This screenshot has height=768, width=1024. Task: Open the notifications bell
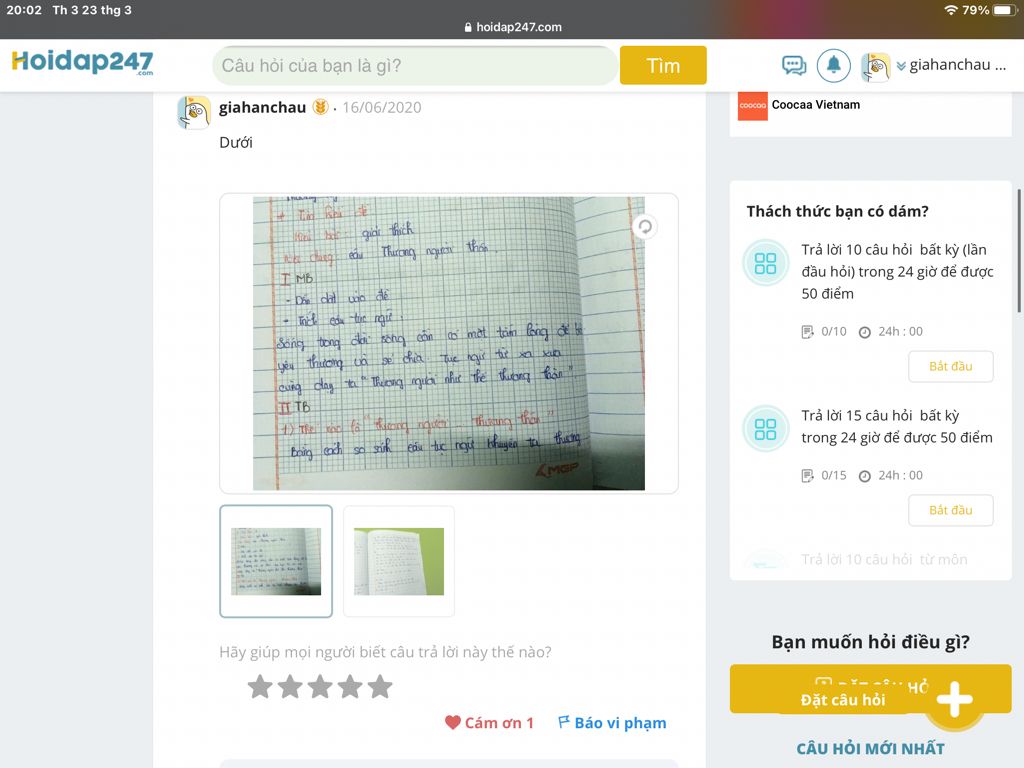(x=834, y=65)
